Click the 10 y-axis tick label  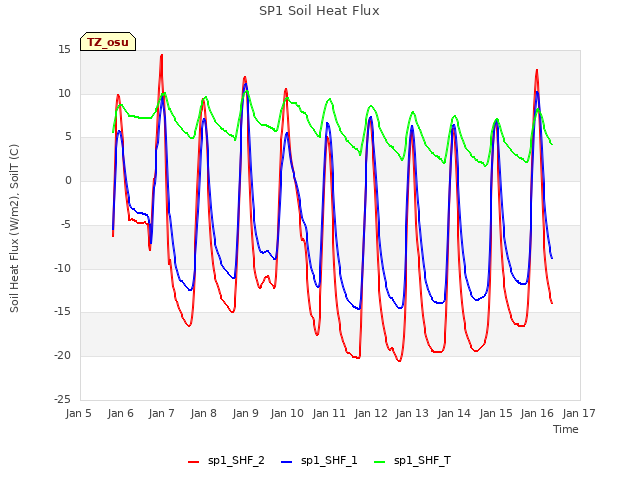pyautogui.click(x=64, y=93)
